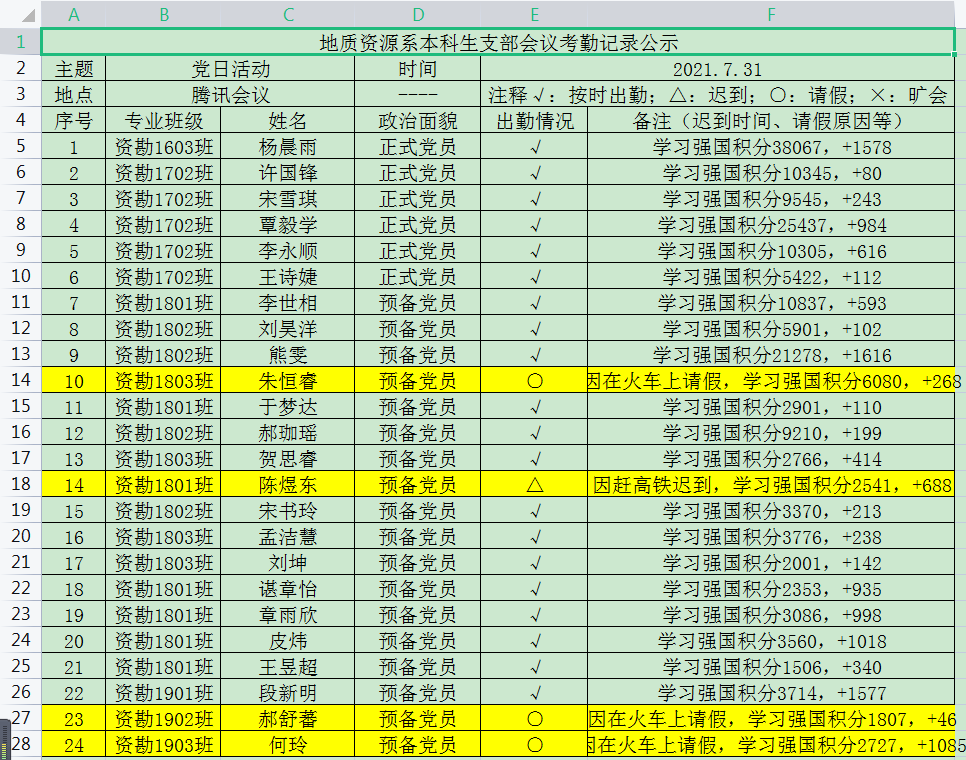This screenshot has width=966, height=760.
Task: Click the 资勘1901班 class cell
Action: pos(163,693)
